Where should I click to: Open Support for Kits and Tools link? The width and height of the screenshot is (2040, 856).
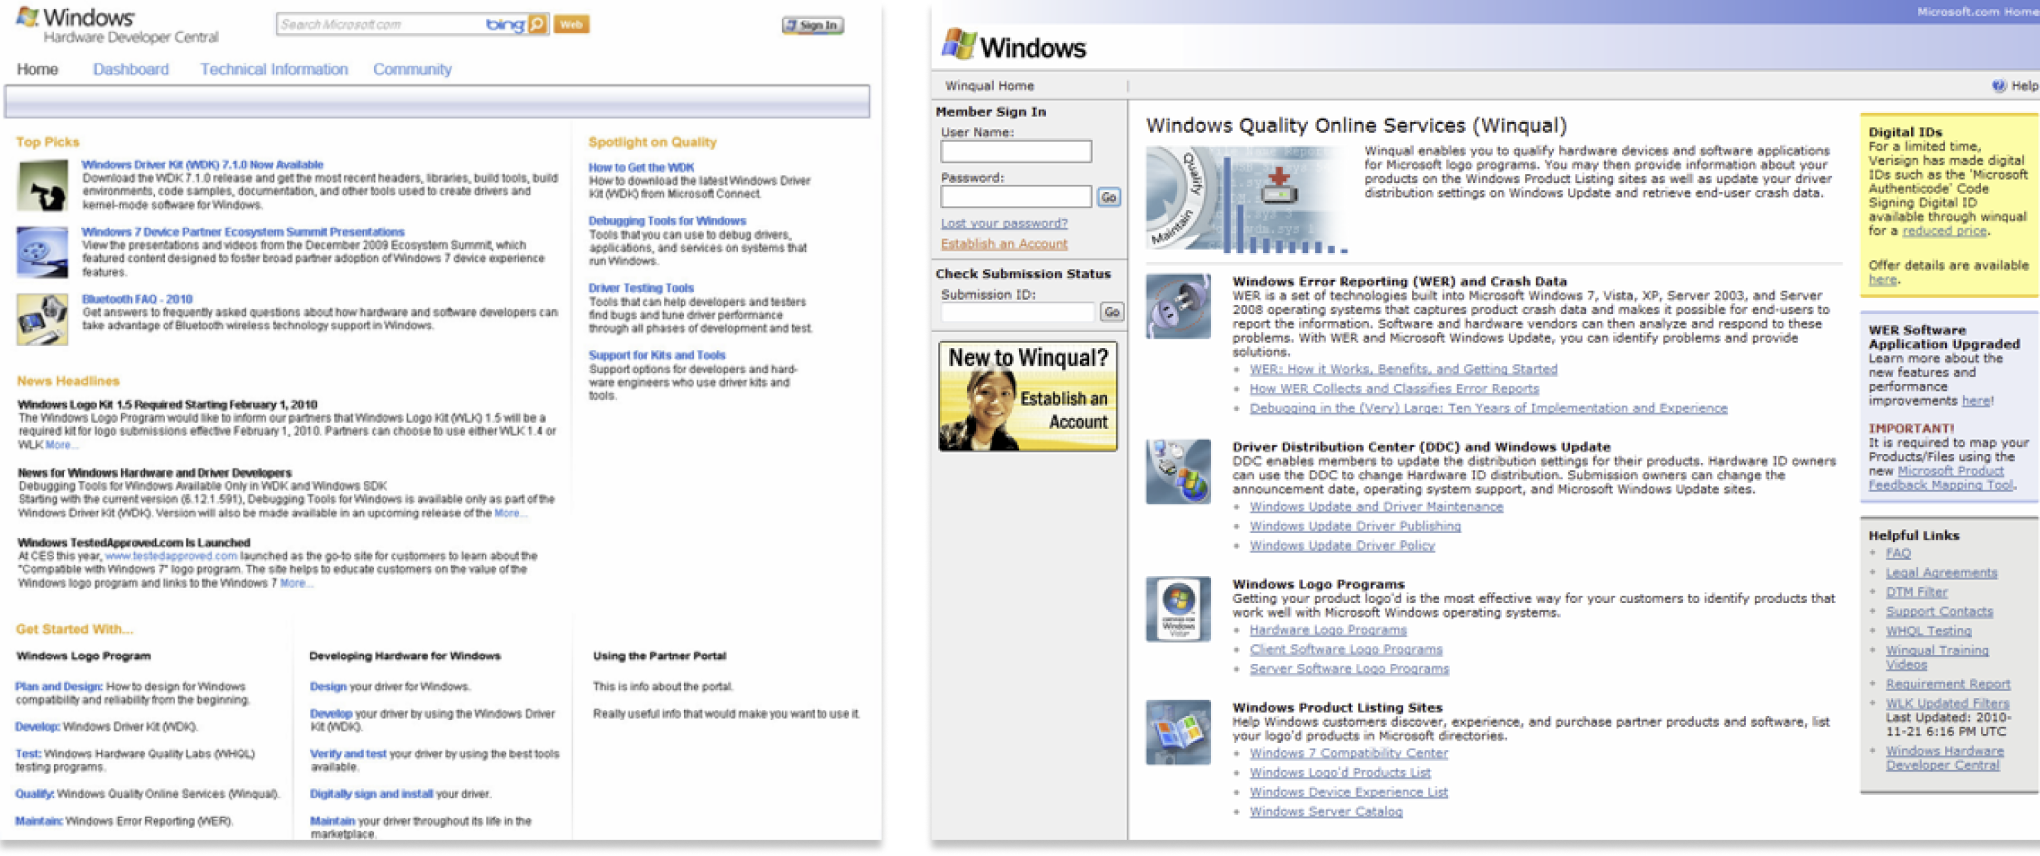(x=657, y=355)
